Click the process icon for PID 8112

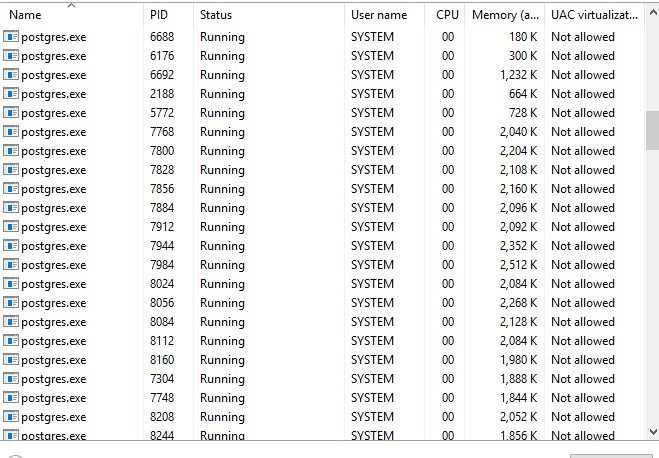coord(11,340)
